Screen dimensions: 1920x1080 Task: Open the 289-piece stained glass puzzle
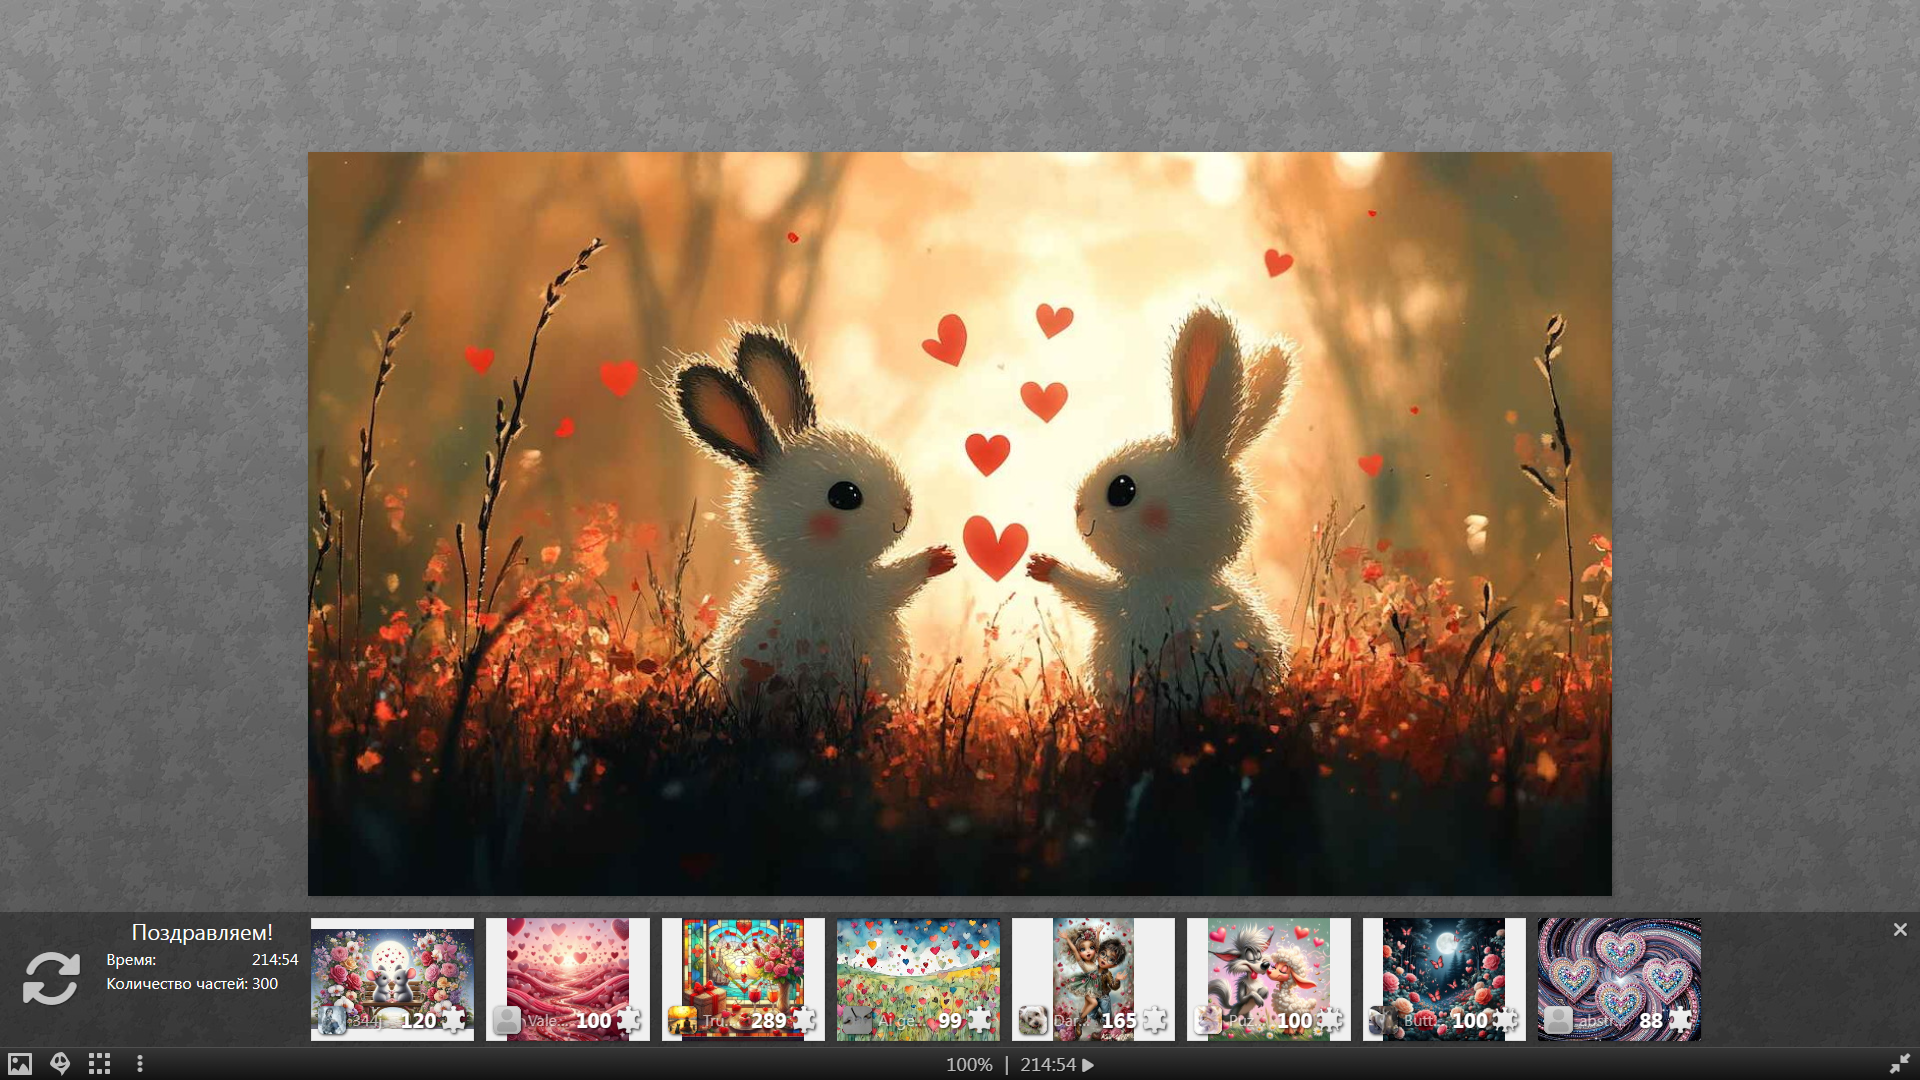point(743,970)
